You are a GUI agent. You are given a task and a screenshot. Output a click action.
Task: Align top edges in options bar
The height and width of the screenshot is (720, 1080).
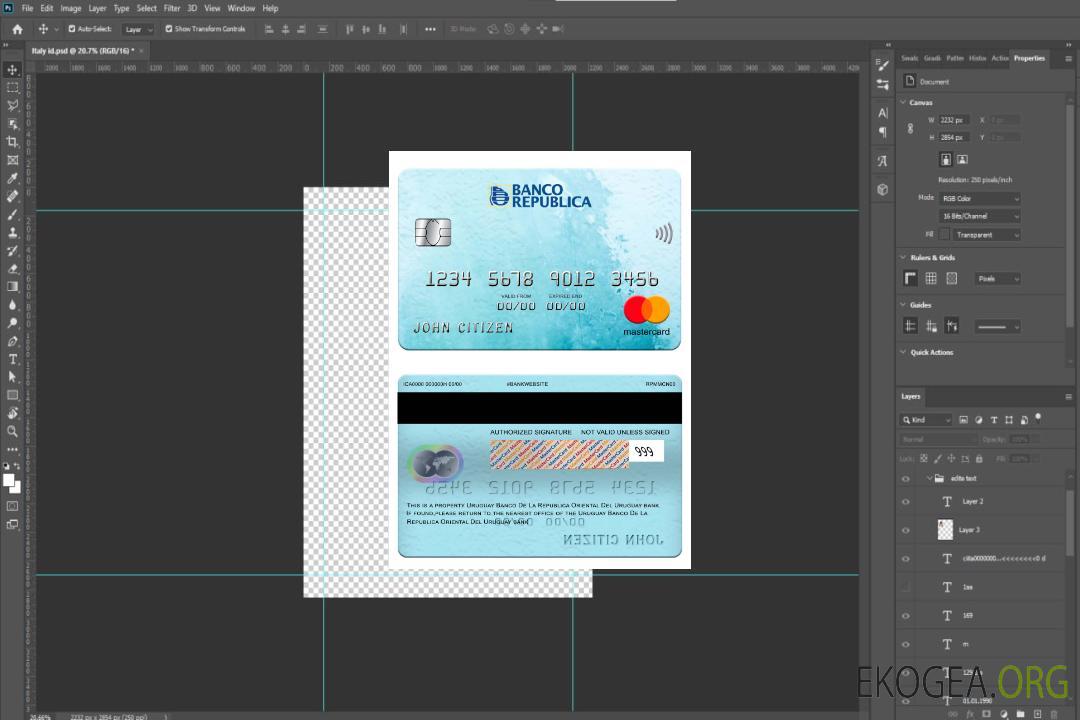[349, 29]
